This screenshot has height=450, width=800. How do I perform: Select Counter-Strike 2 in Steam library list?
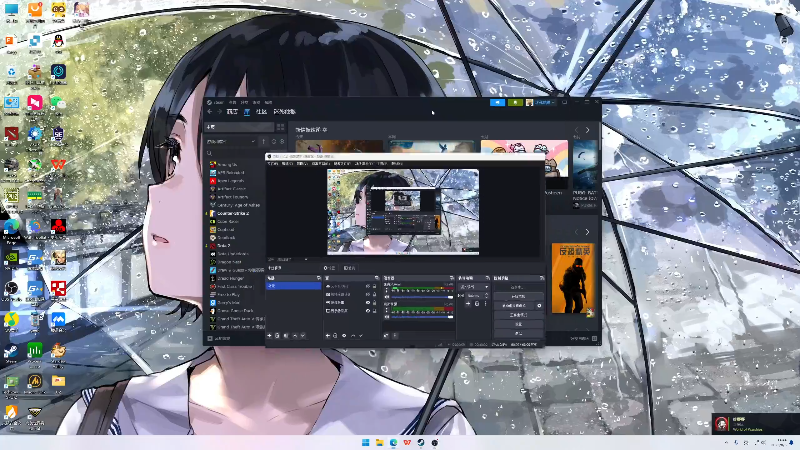[233, 213]
